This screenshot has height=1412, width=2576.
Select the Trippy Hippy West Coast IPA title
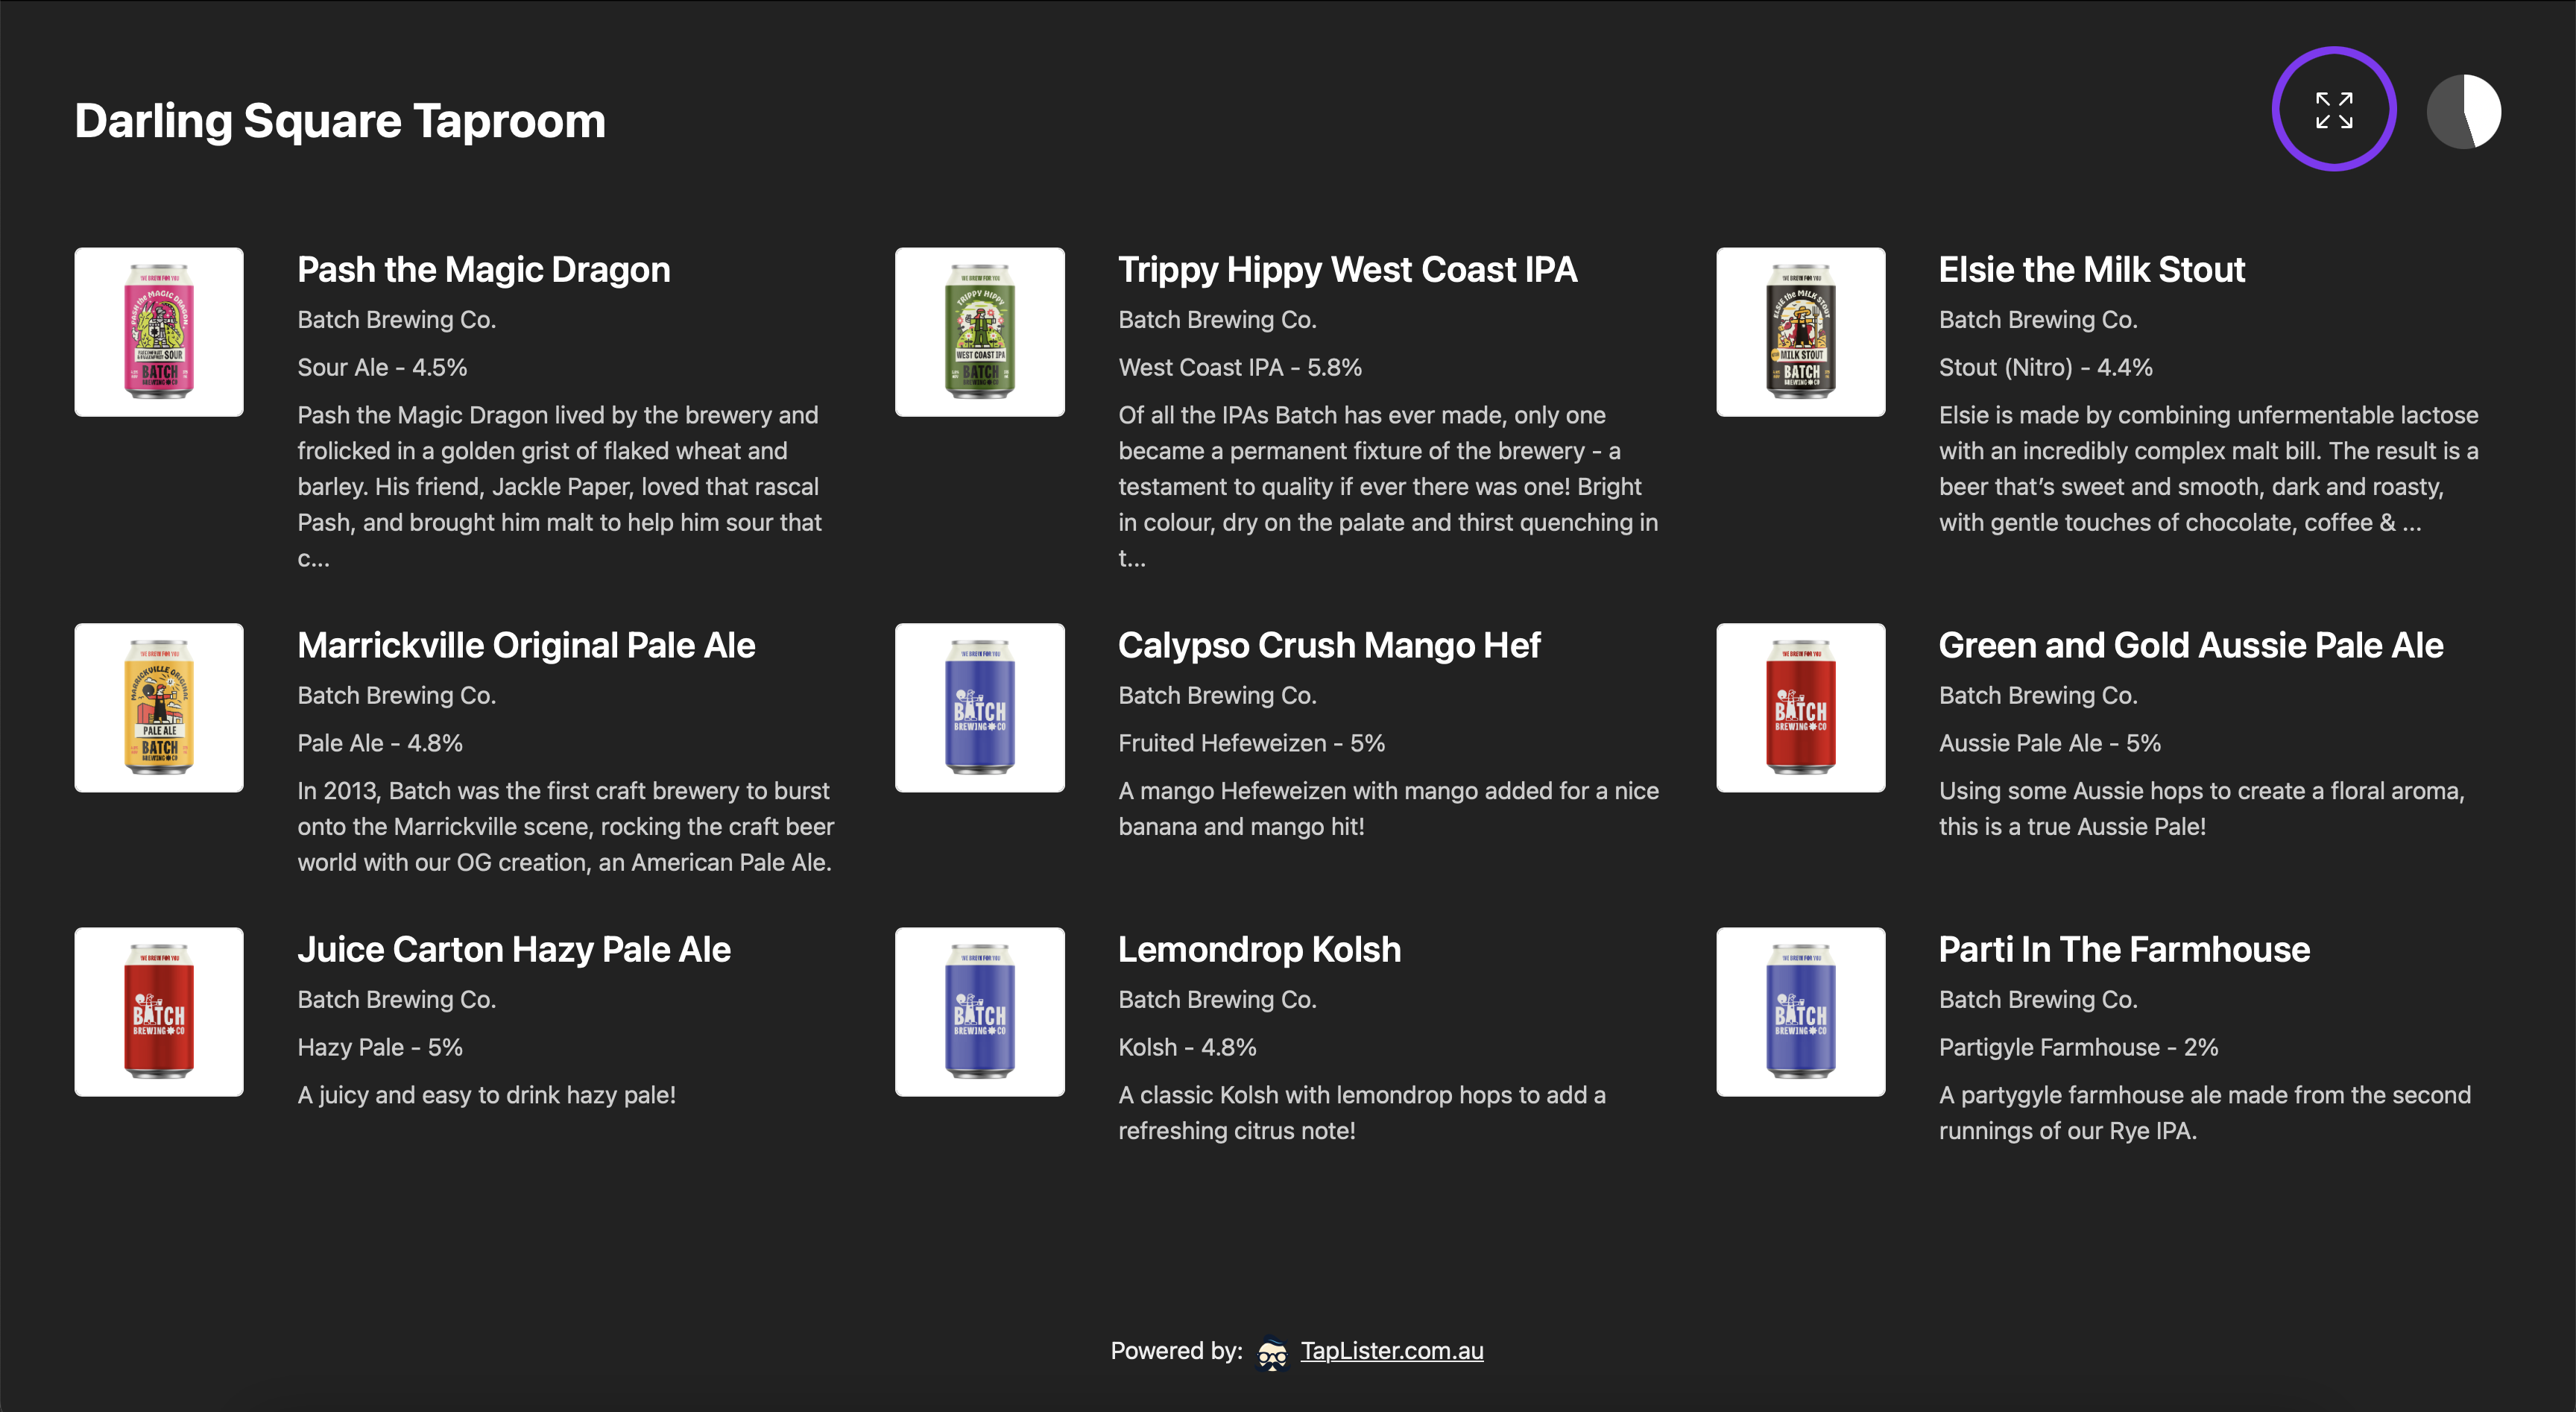[x=1348, y=270]
